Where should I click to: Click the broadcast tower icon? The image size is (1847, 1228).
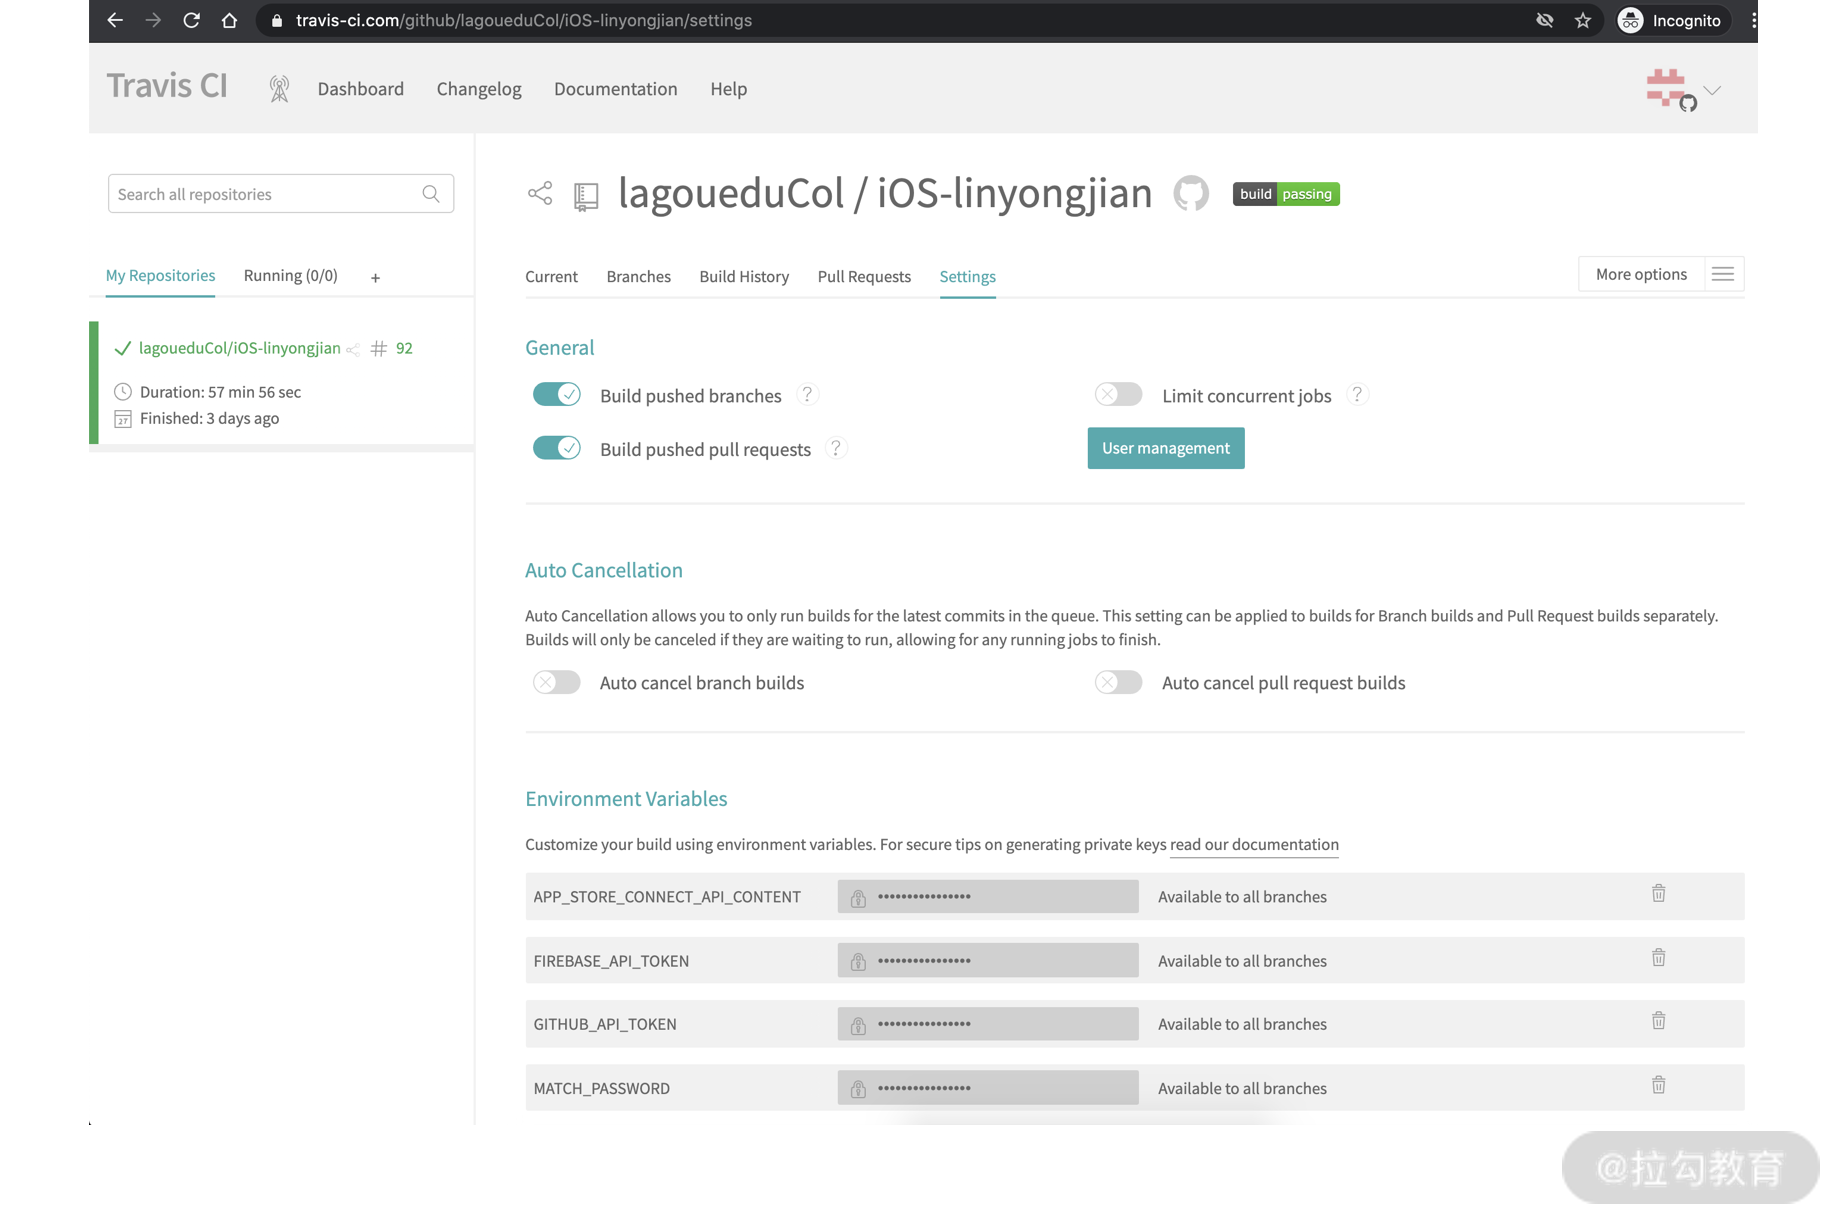point(279,89)
